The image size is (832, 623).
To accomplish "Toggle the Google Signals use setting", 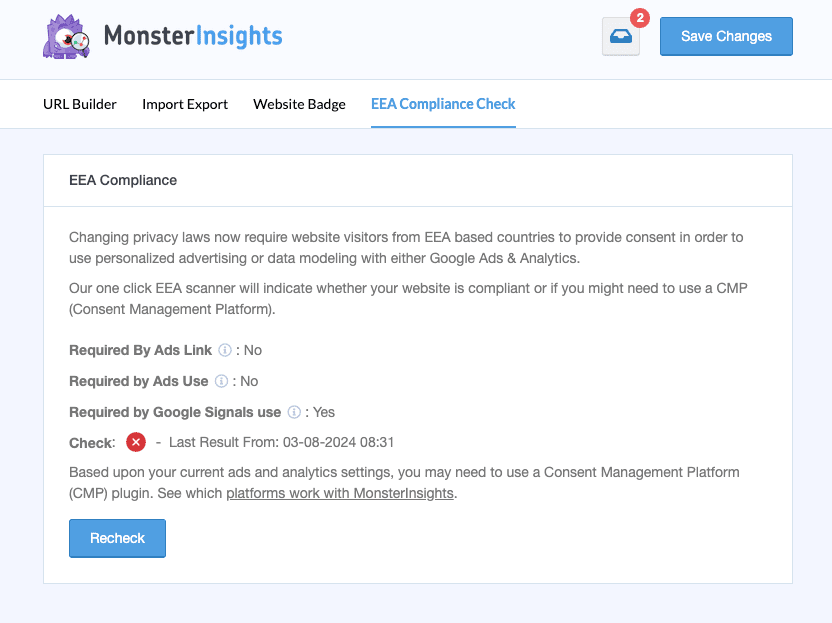I will [324, 412].
